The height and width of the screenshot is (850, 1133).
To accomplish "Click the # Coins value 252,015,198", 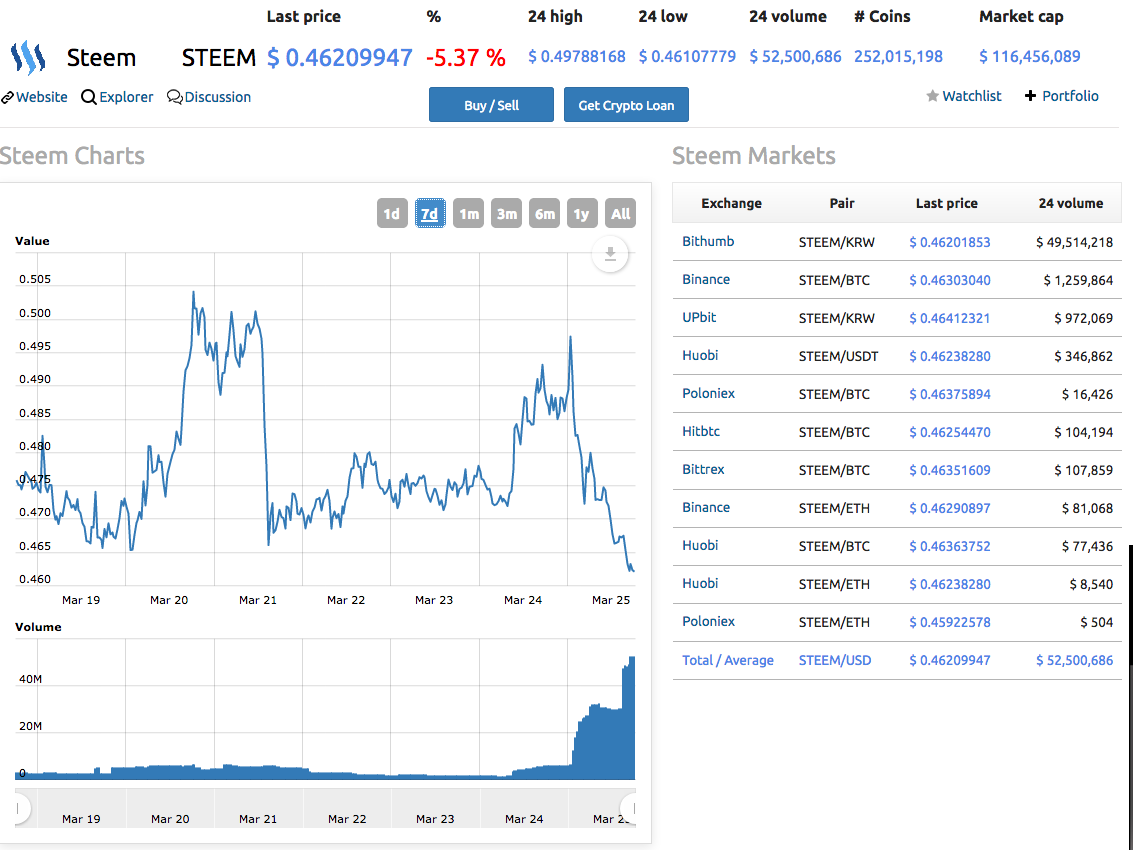I will [898, 56].
